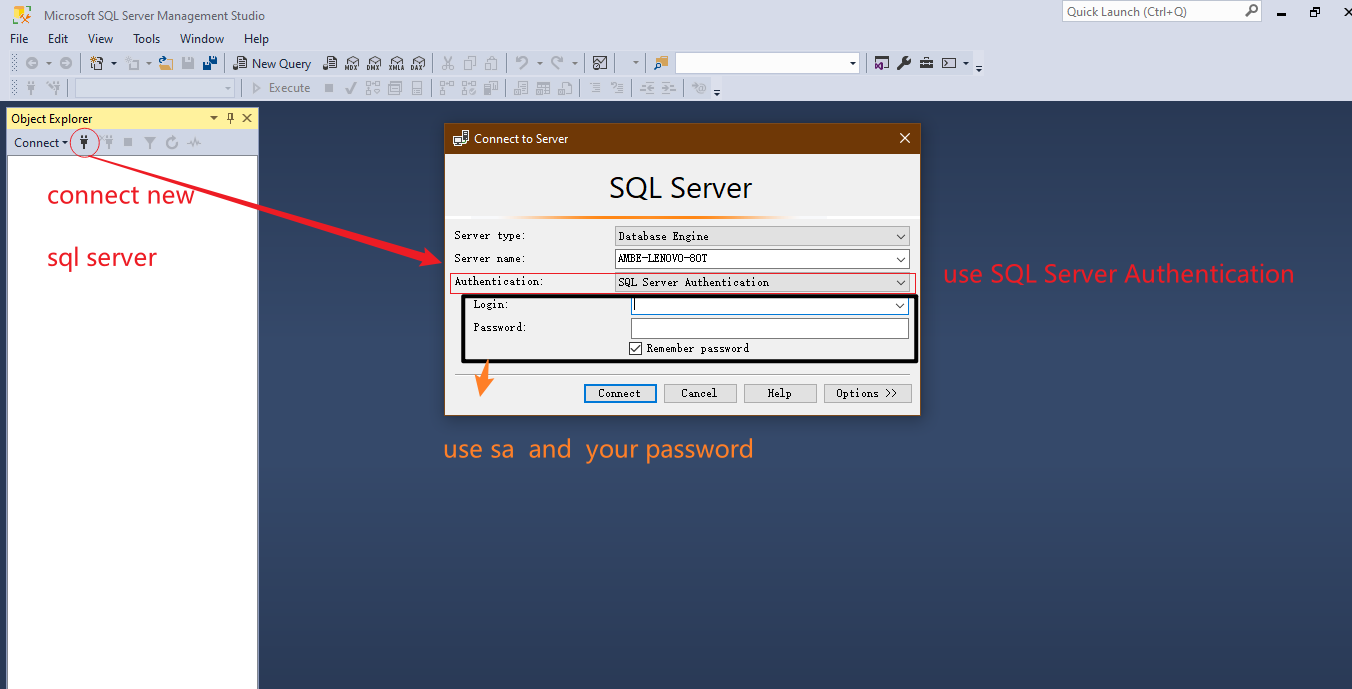Click the Cancel Executing Query stop icon
This screenshot has height=689, width=1352.
click(x=329, y=88)
